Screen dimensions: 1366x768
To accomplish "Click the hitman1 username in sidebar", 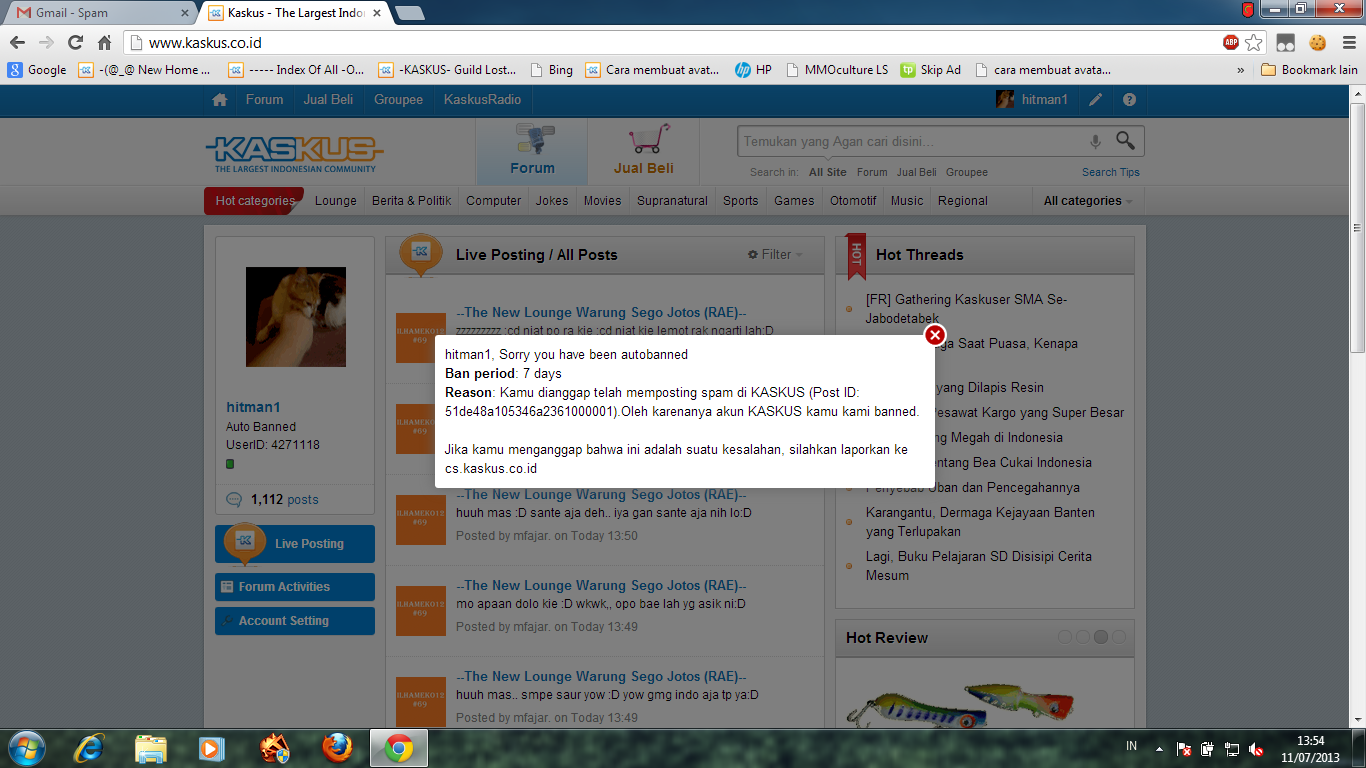I will [x=253, y=407].
